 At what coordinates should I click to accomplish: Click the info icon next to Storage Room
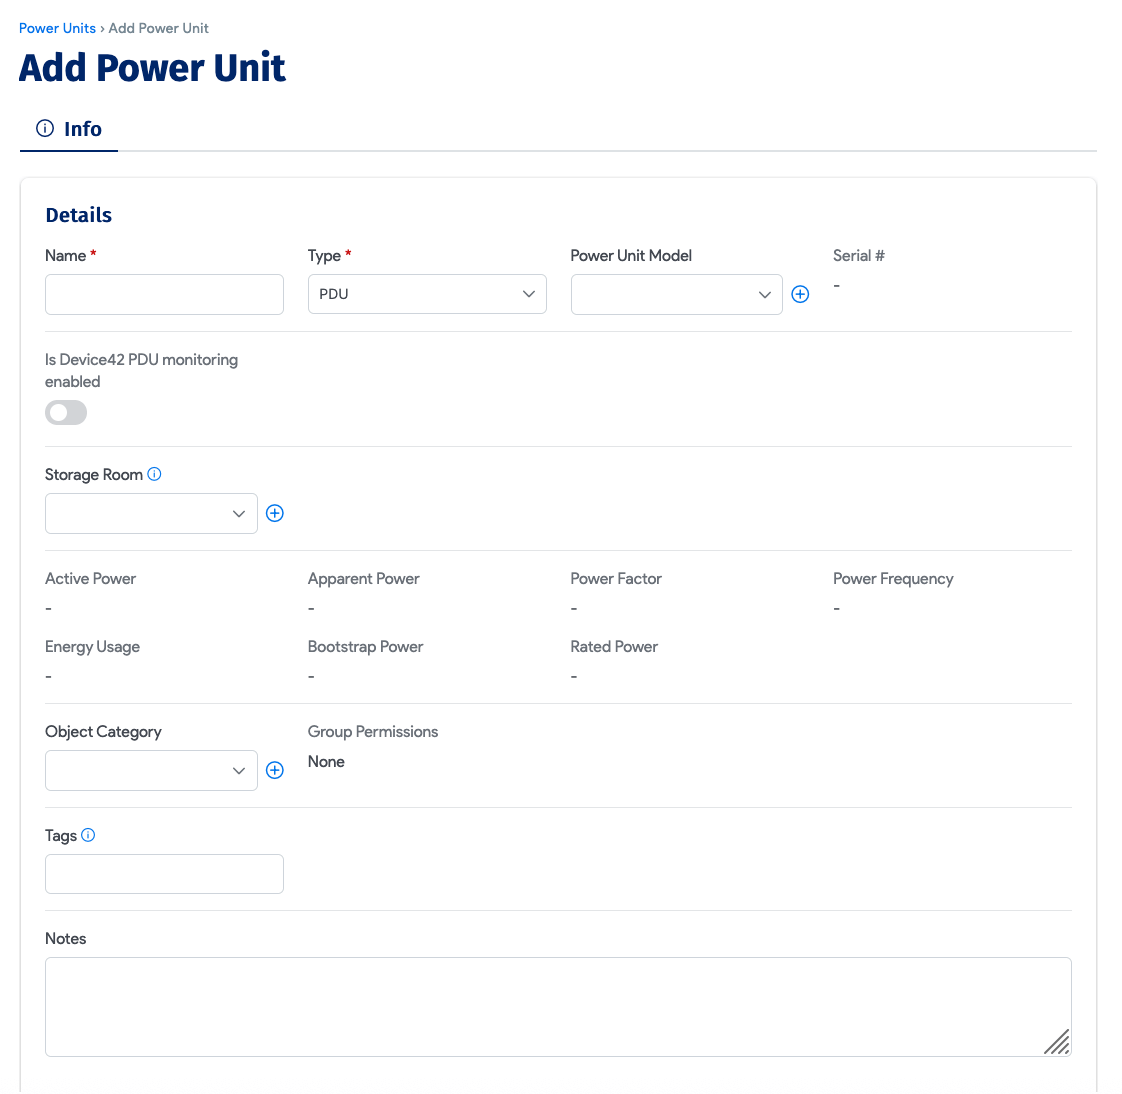(x=154, y=473)
